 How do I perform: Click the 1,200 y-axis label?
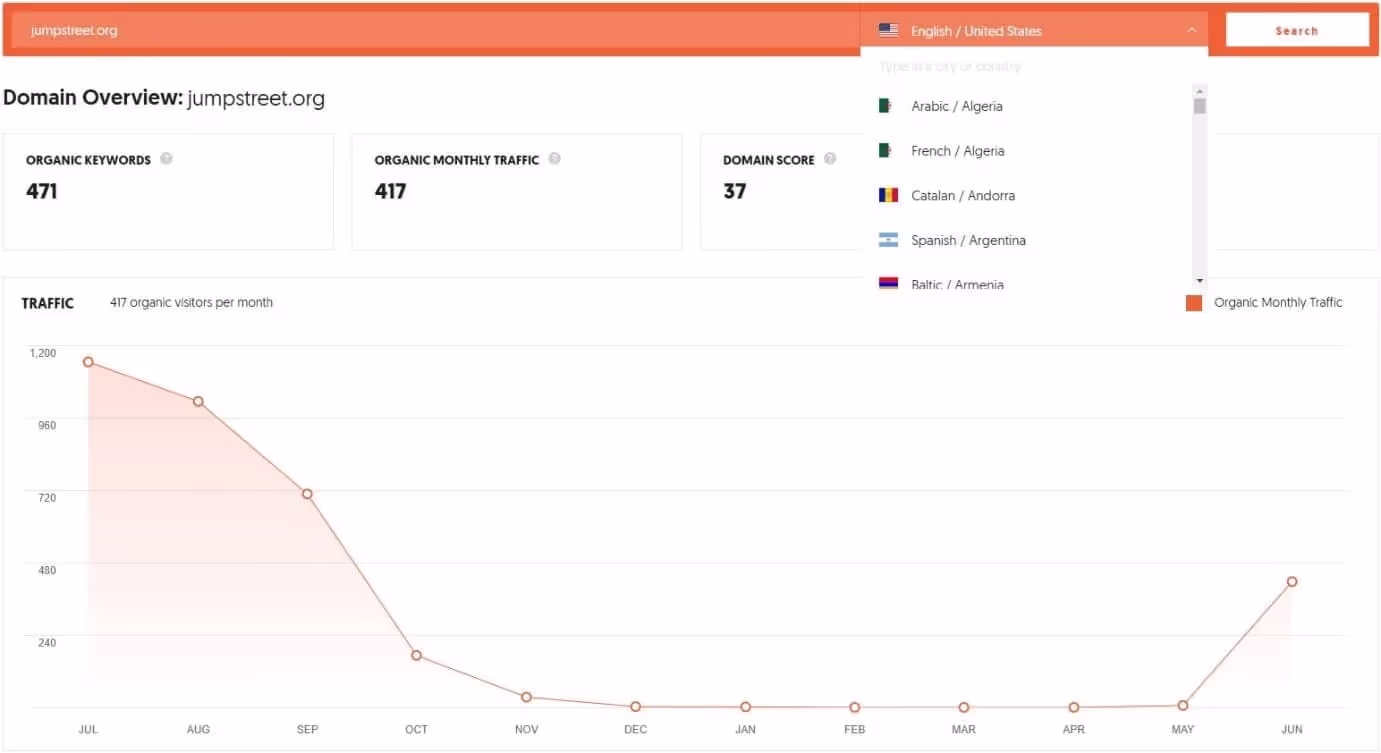(43, 353)
